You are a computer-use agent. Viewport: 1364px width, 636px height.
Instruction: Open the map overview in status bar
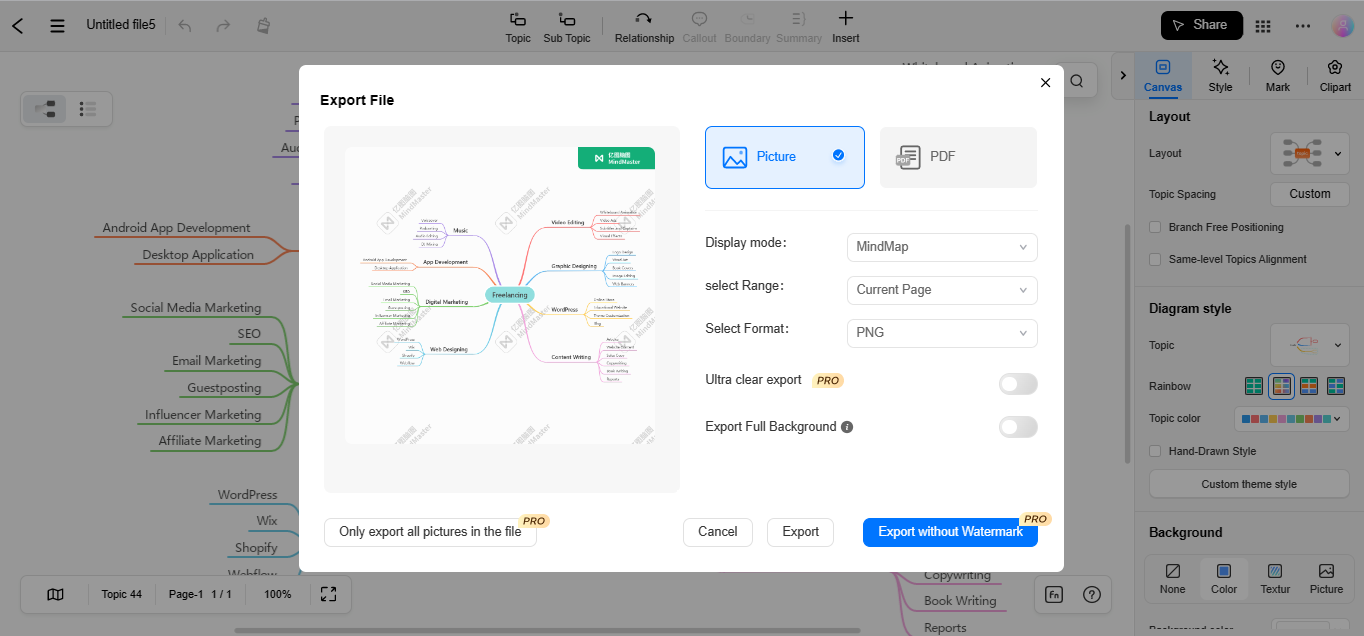(55, 594)
